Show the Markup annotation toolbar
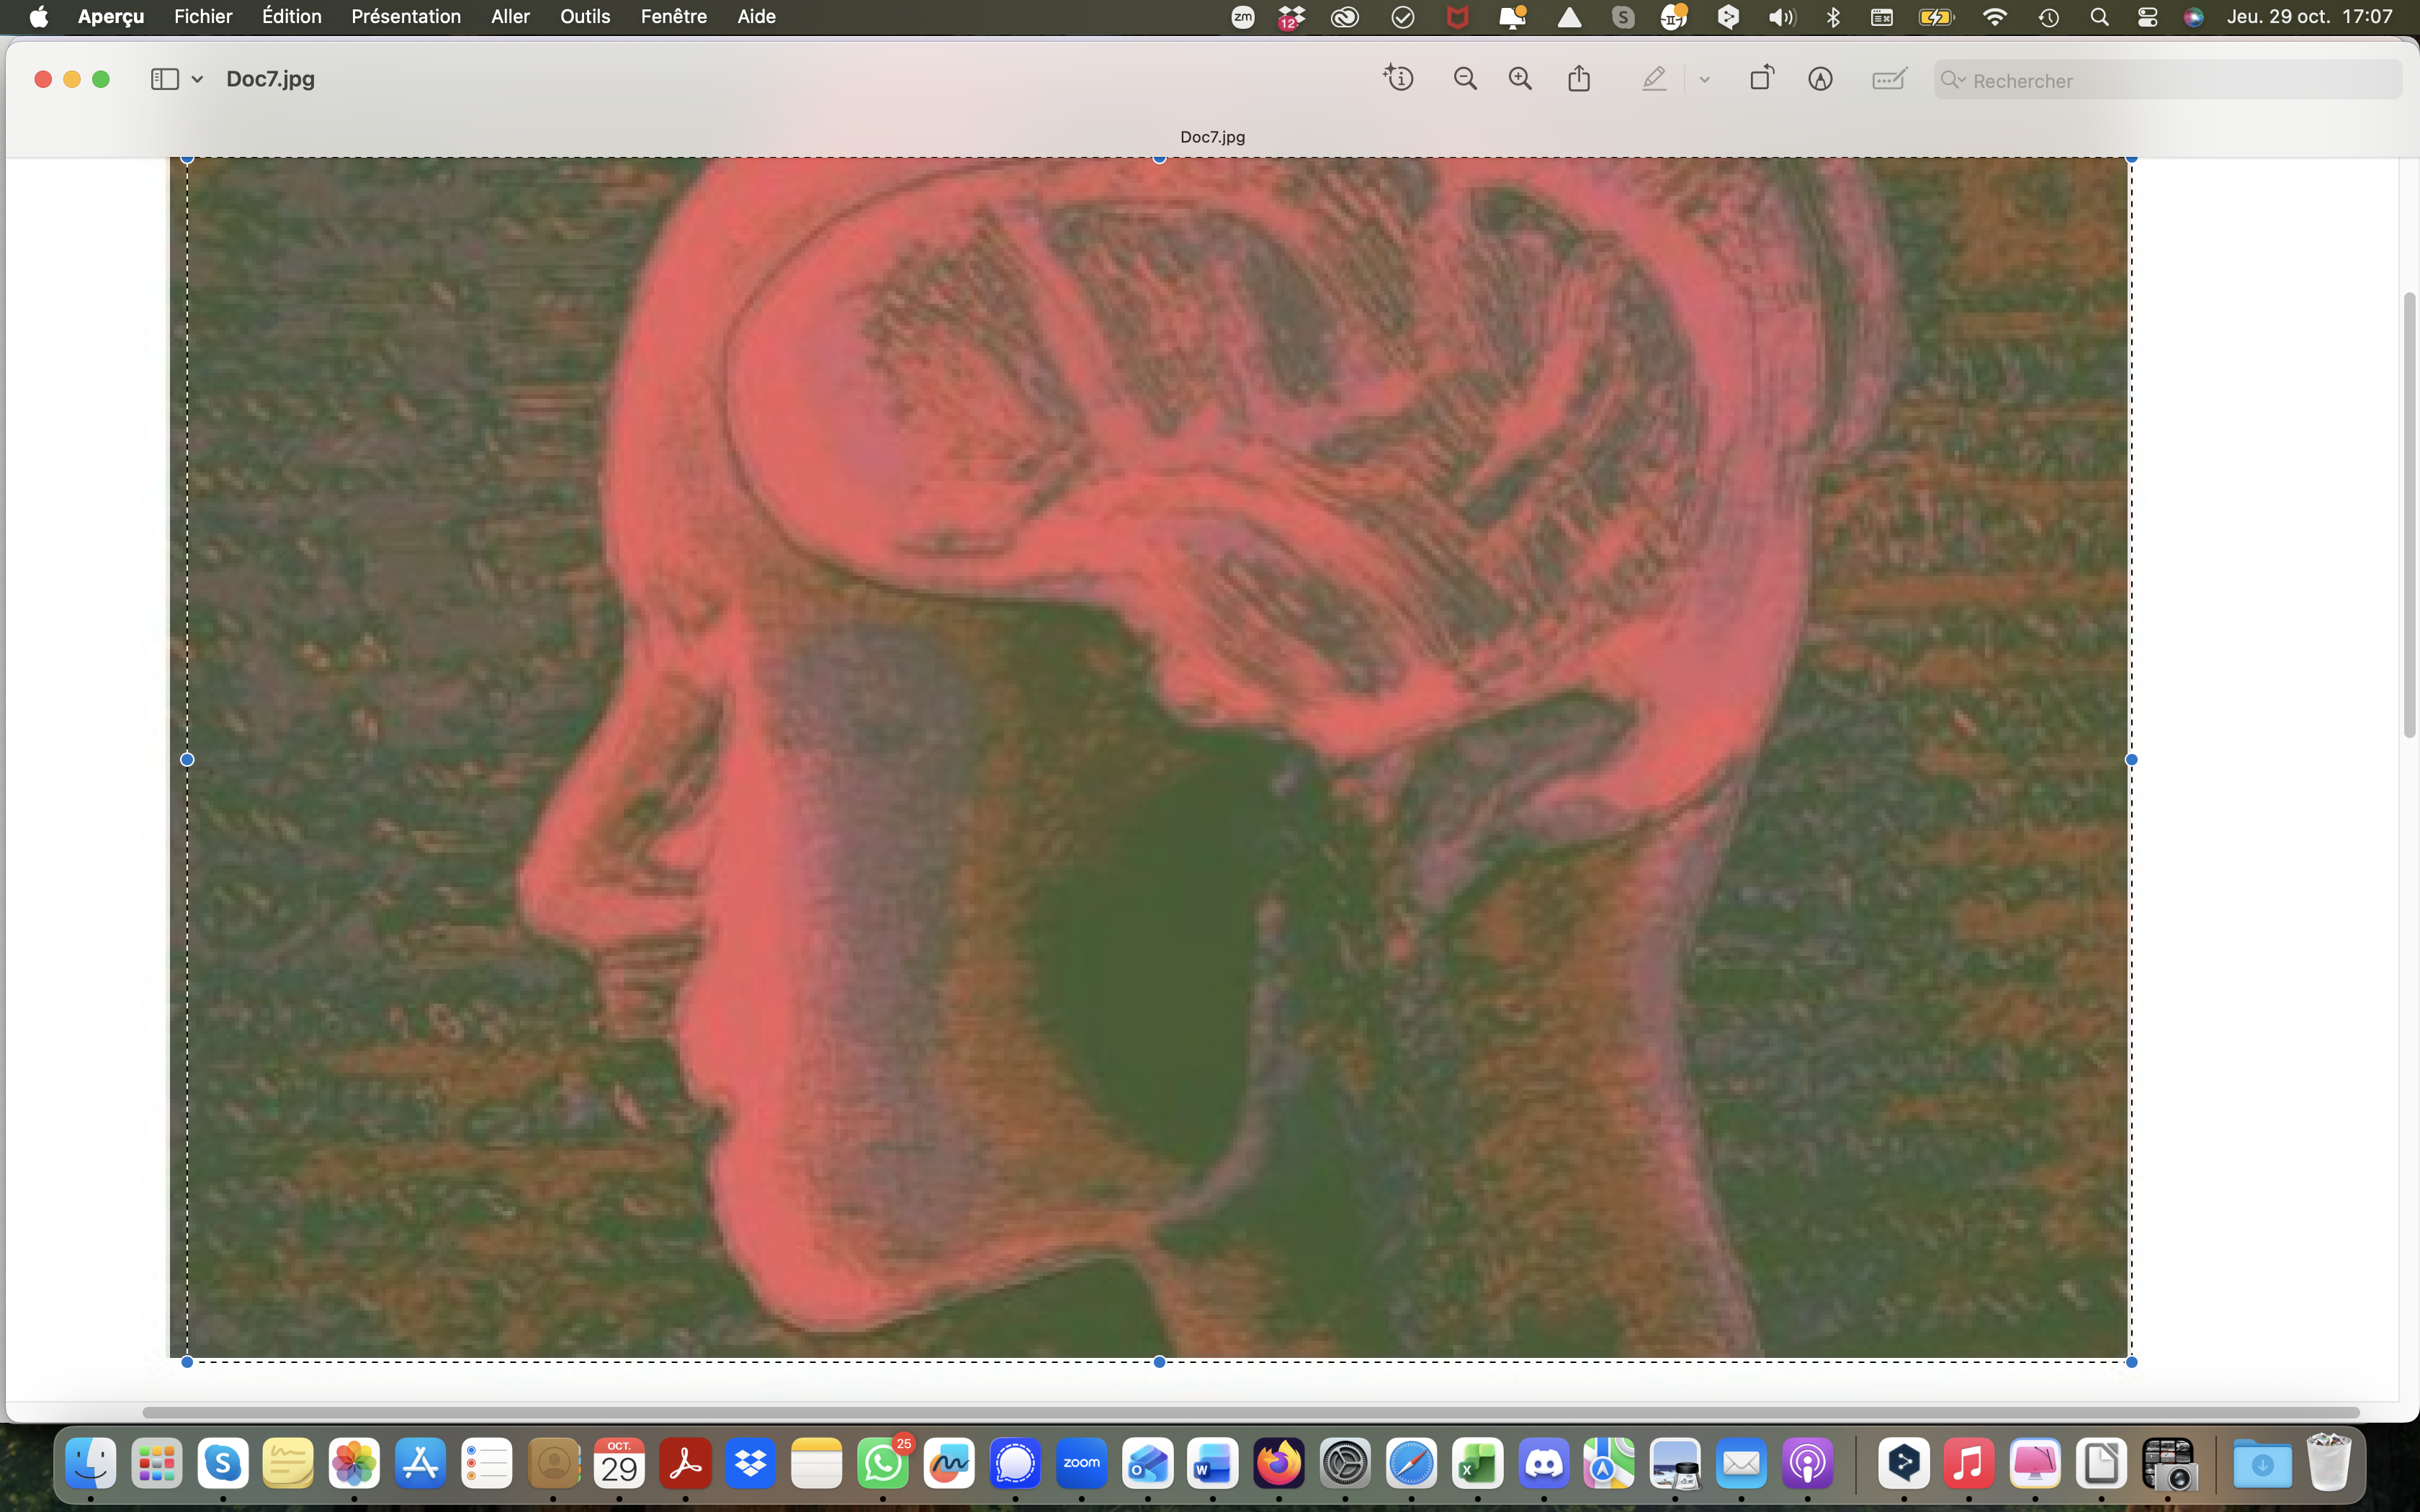The image size is (2420, 1512). click(1820, 78)
